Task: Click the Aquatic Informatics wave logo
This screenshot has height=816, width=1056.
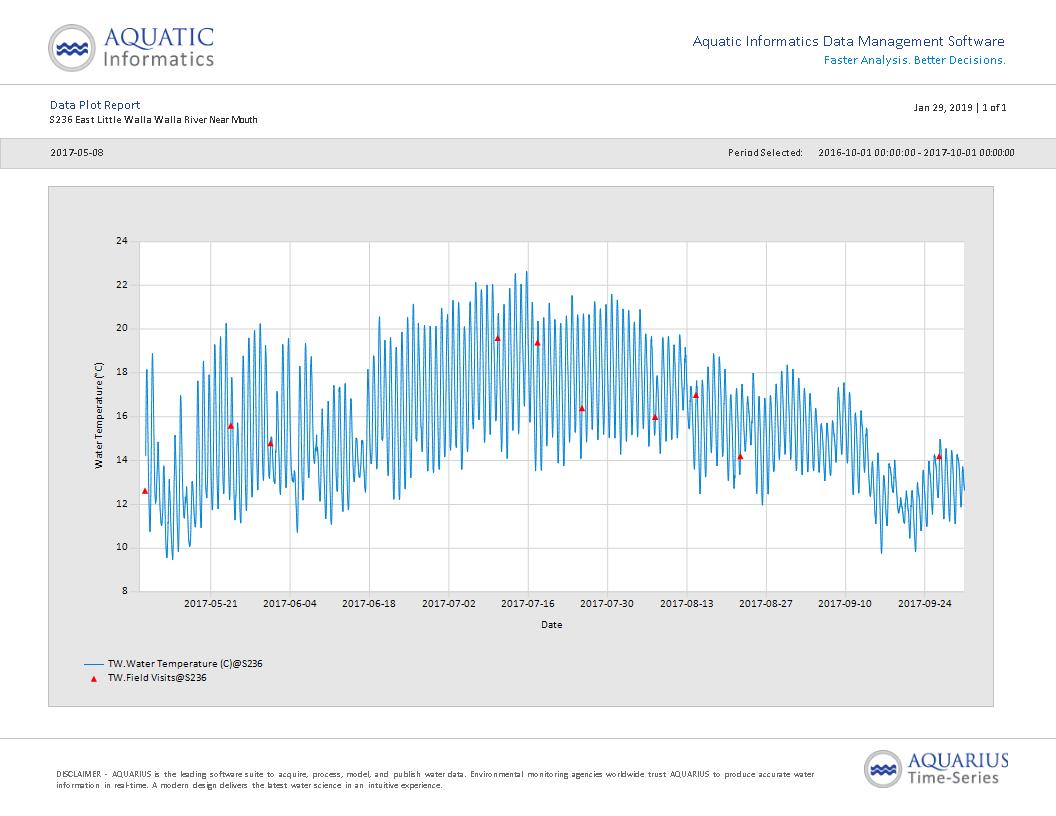Action: [x=71, y=48]
